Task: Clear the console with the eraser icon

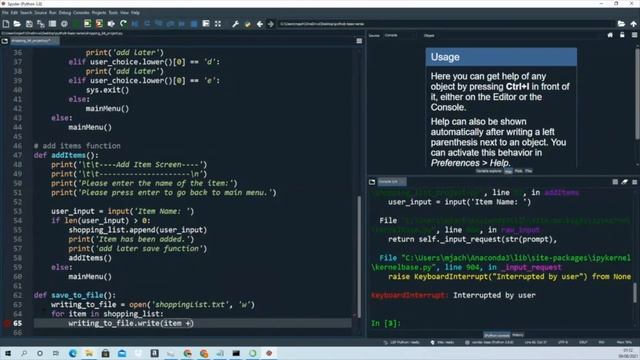Action: coord(624,182)
